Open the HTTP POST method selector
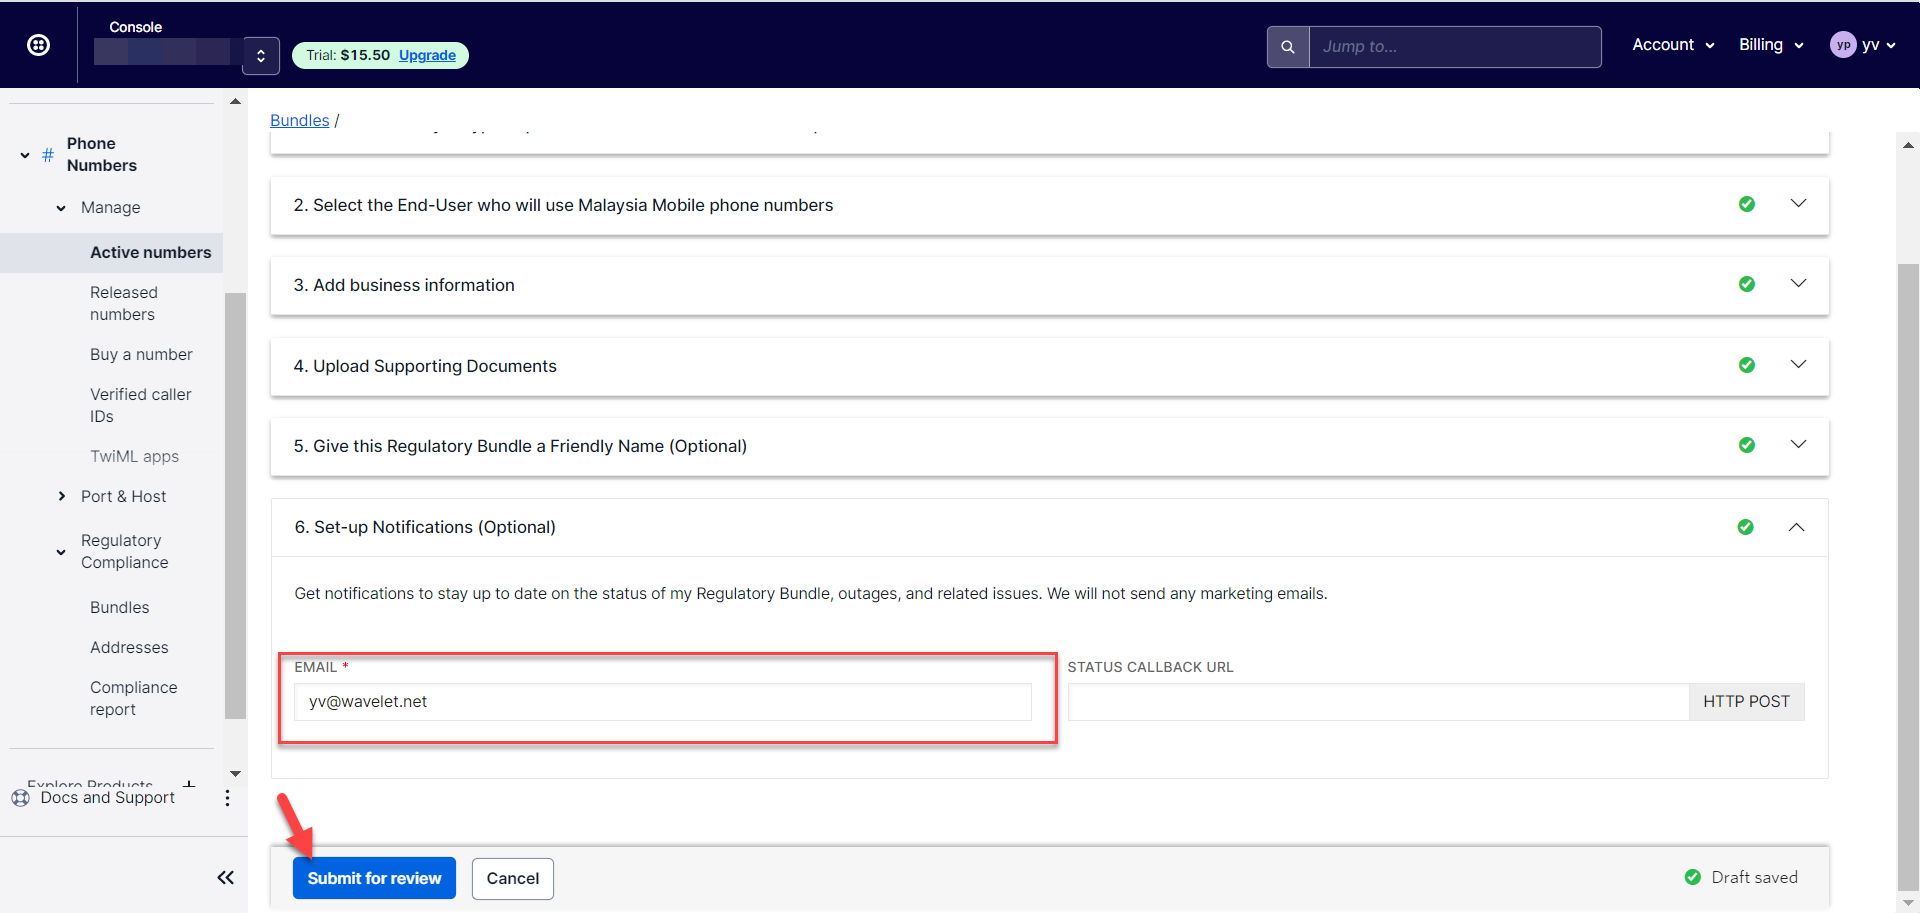The image size is (1920, 913). pos(1746,702)
